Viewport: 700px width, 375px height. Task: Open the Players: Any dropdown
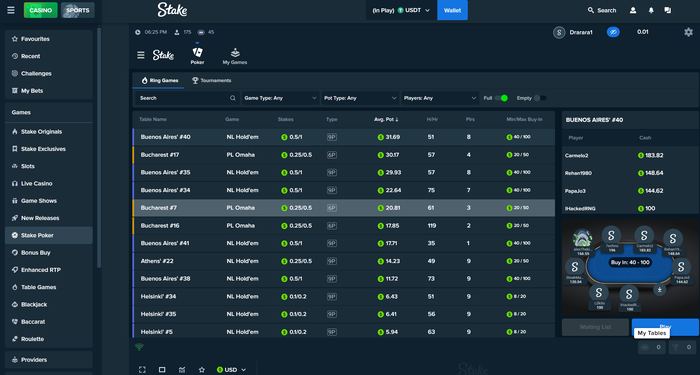440,98
